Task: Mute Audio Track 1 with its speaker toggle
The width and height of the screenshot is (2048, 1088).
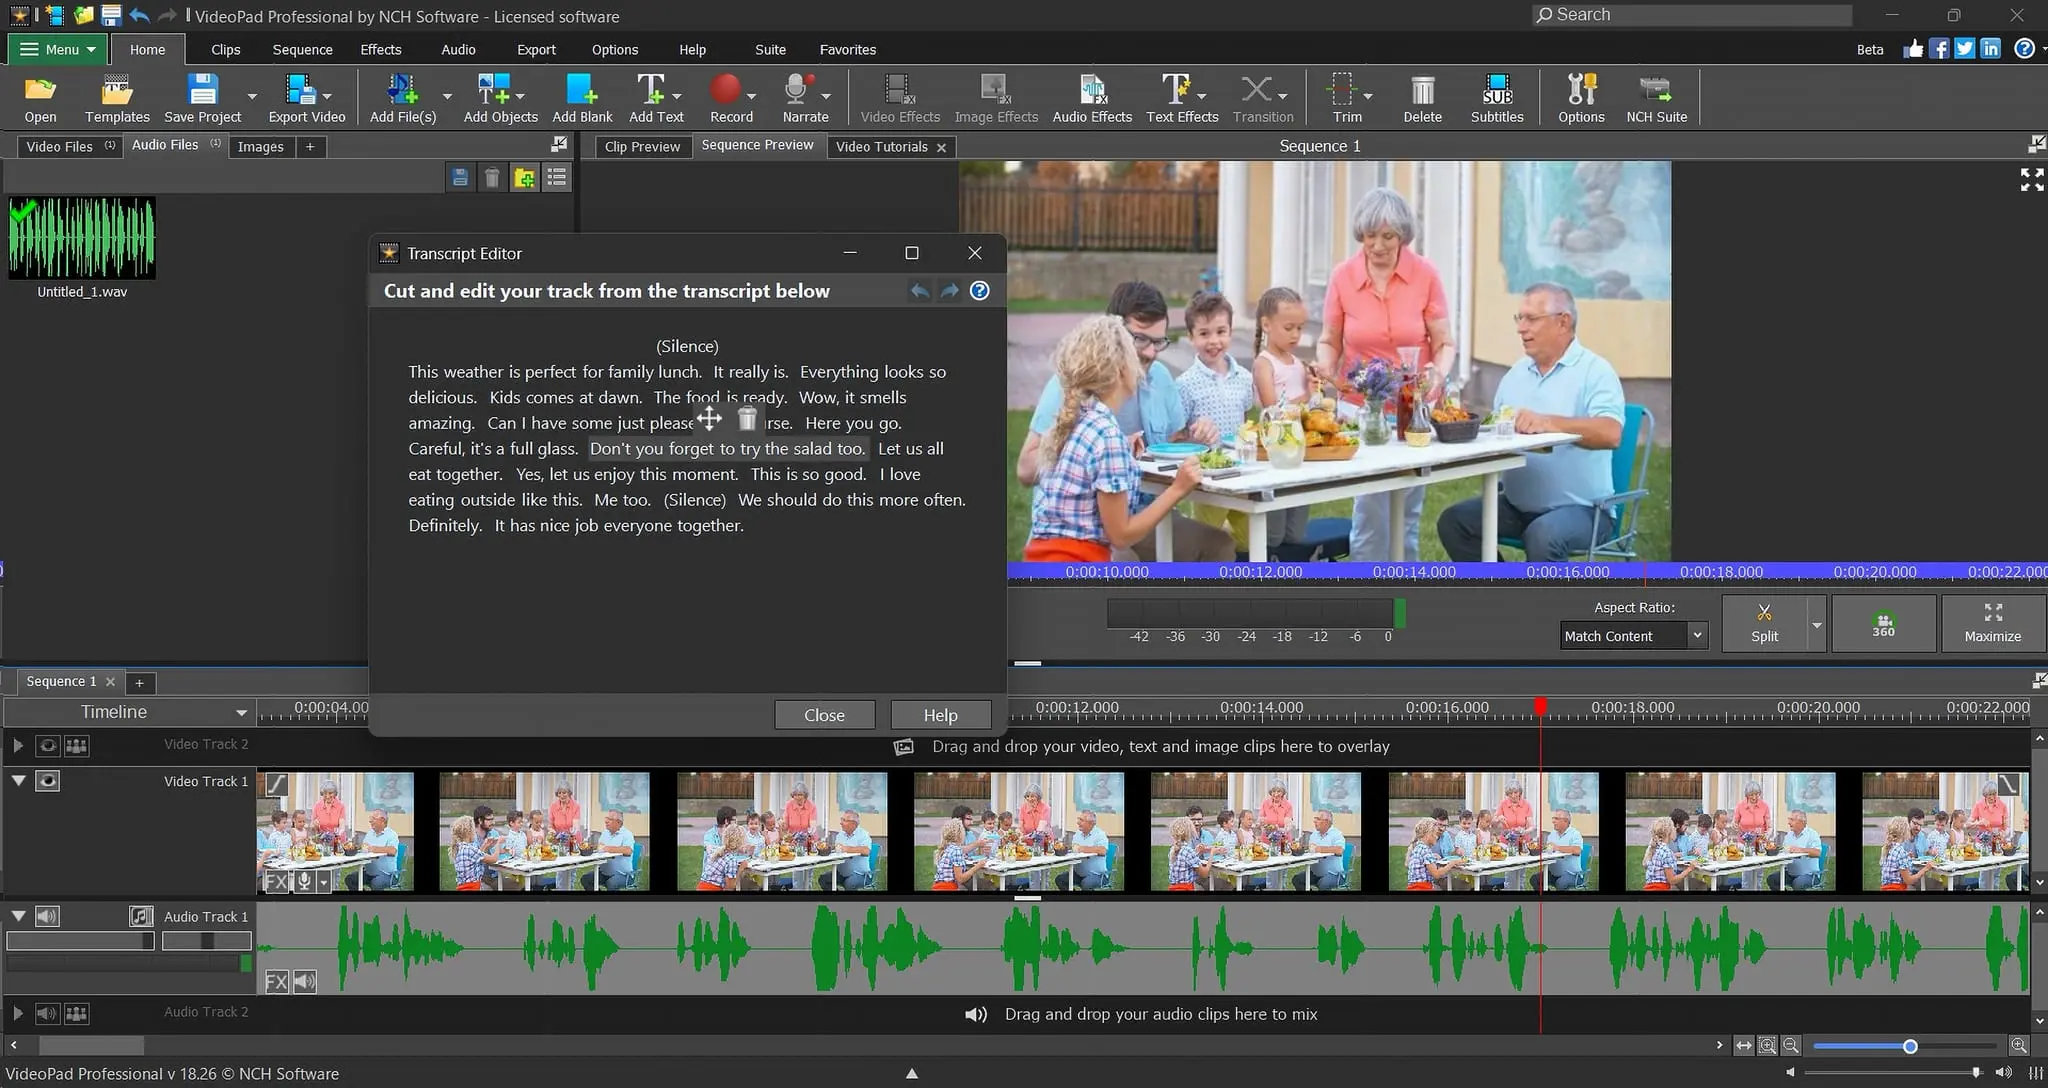Action: click(47, 916)
